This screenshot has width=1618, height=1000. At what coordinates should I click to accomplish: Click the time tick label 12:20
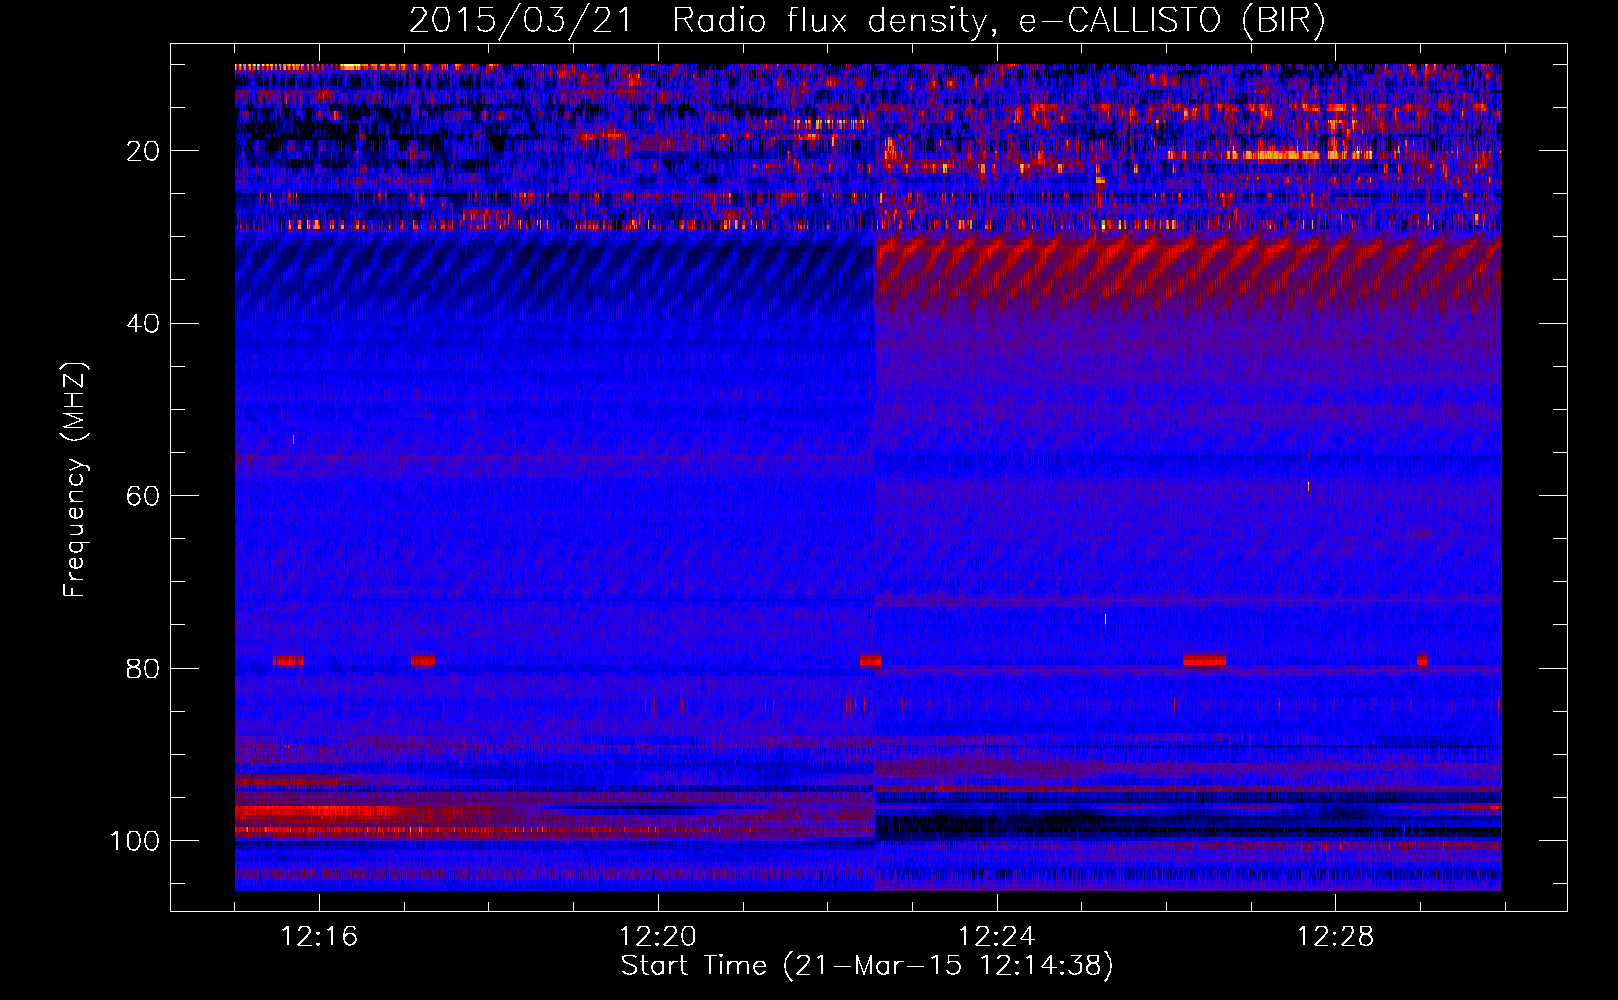658,937
